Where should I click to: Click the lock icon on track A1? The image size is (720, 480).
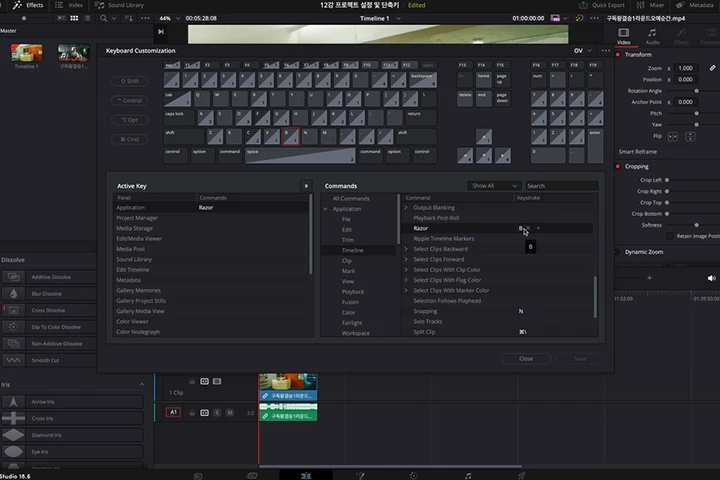(x=192, y=413)
